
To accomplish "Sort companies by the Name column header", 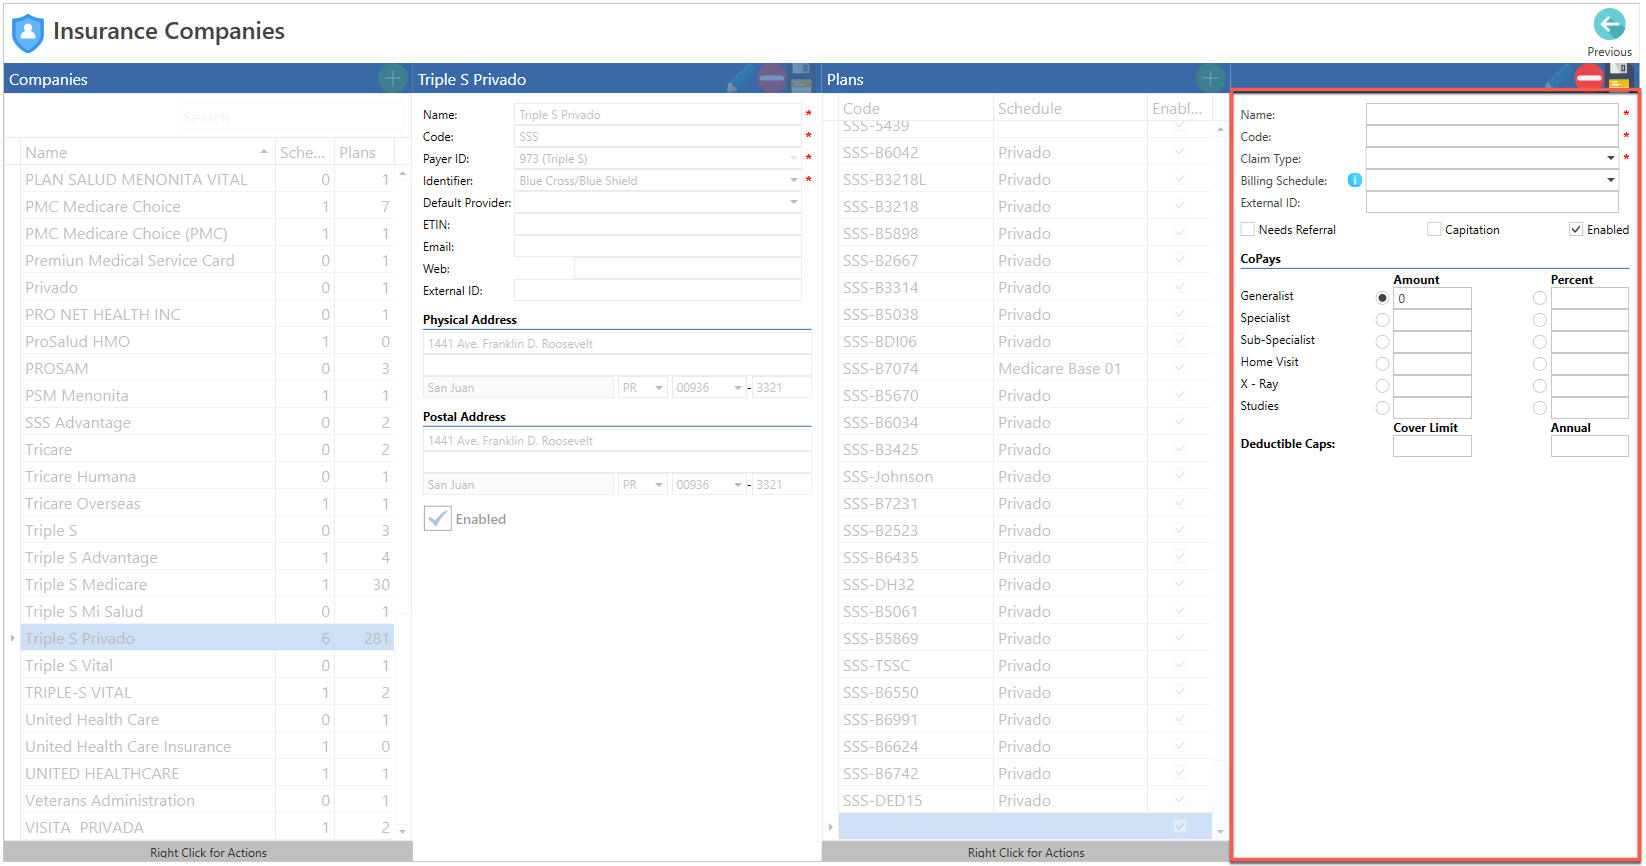I will click(x=147, y=152).
